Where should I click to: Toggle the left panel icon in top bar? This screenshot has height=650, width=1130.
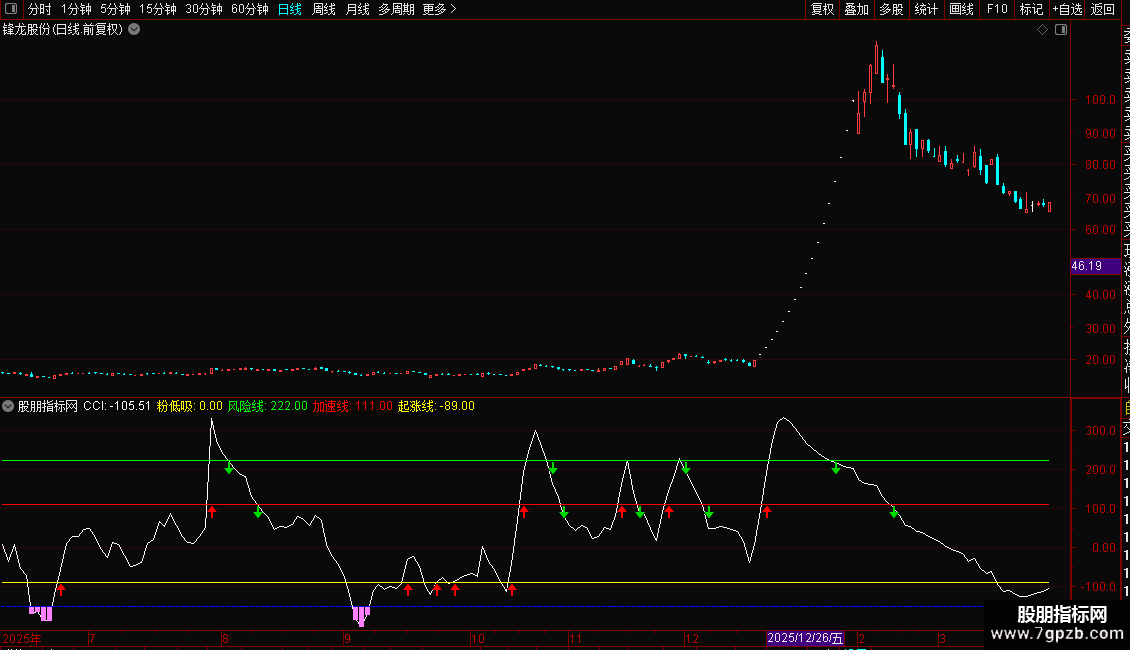coord(11,9)
